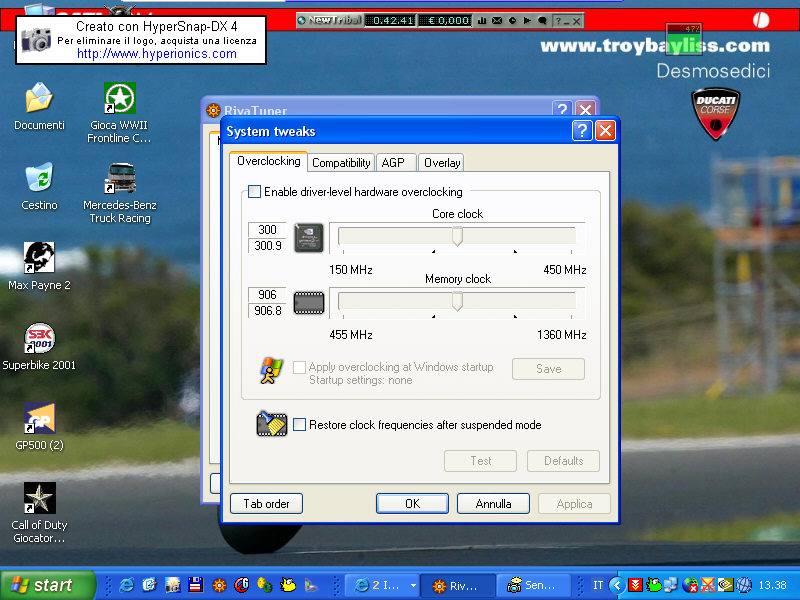Image resolution: width=800 pixels, height=600 pixels.
Task: Launch RivaTuner from the quick launch gear icon
Action: pyautogui.click(x=219, y=585)
